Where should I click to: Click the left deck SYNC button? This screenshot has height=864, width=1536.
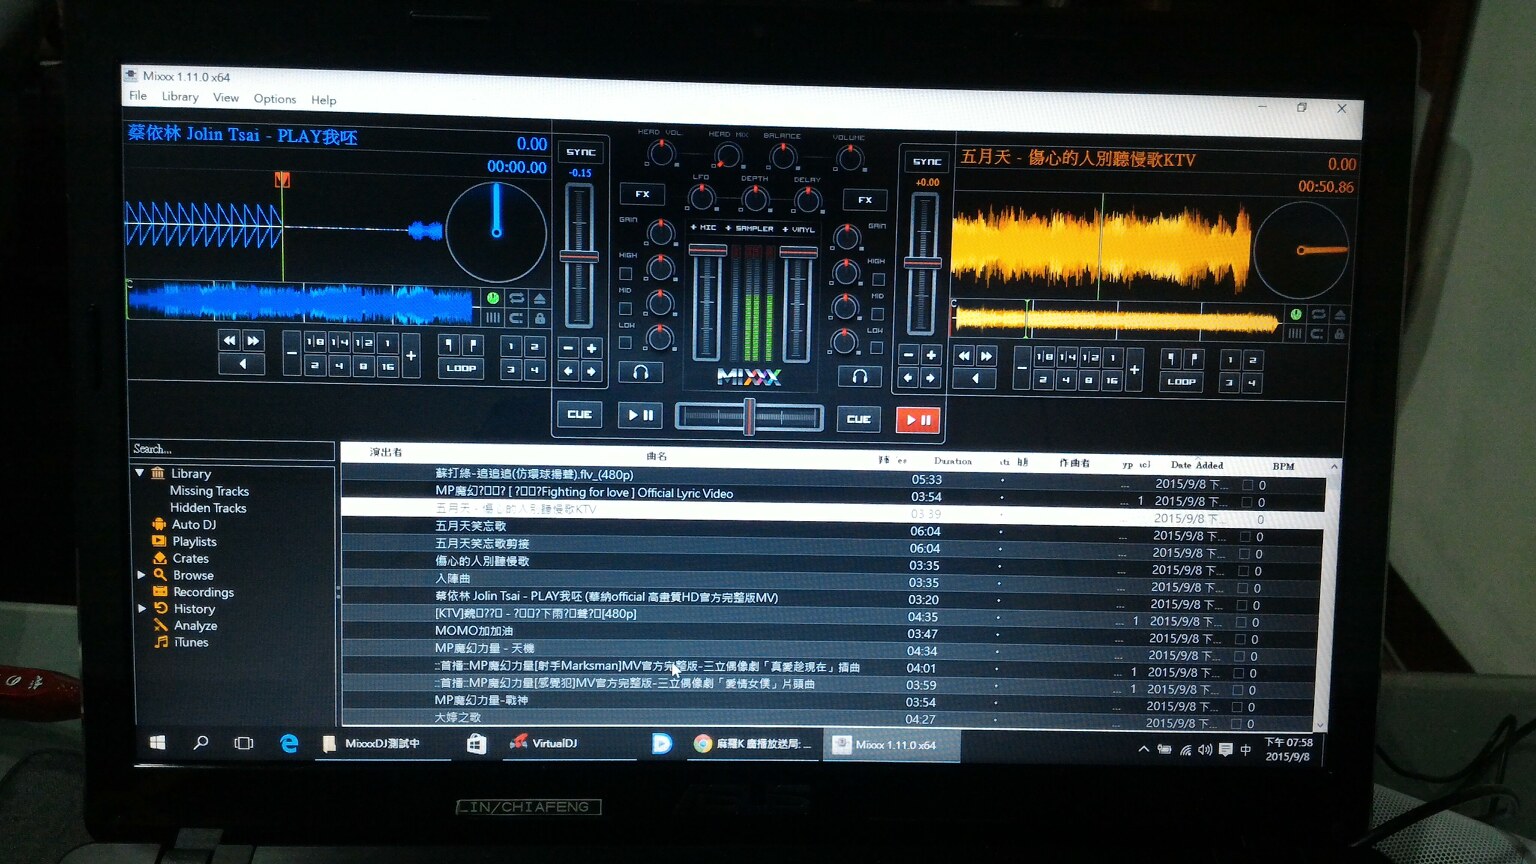[x=580, y=152]
